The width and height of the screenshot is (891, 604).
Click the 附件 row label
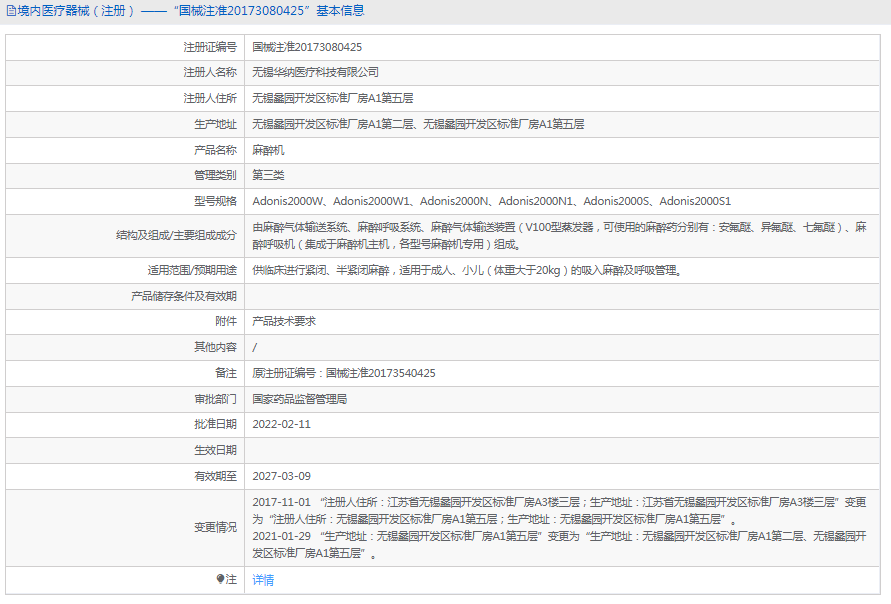pos(226,321)
